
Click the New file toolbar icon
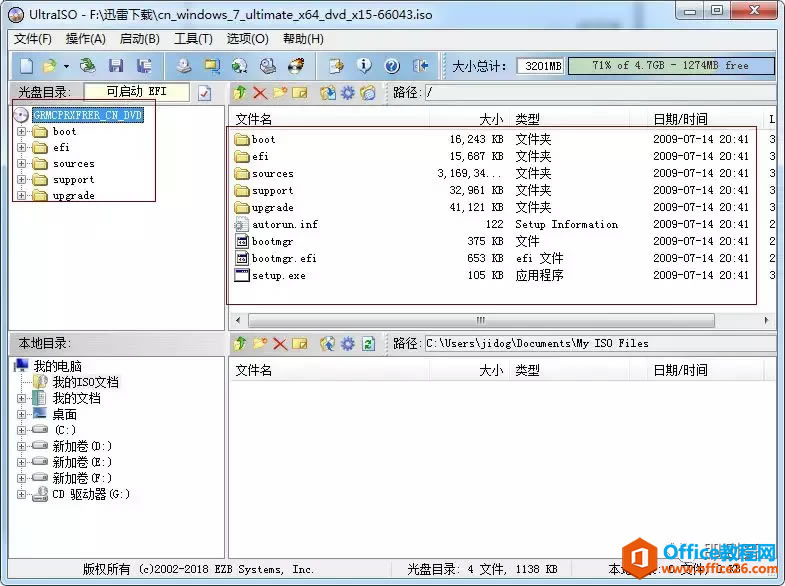(27, 66)
